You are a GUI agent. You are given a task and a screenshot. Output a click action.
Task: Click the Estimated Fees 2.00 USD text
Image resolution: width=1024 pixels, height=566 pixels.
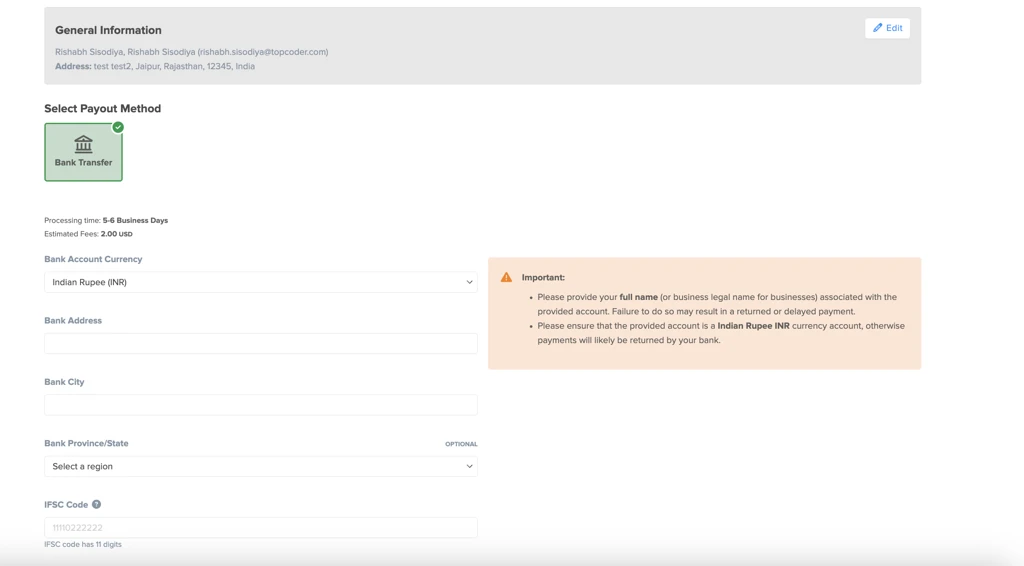(x=88, y=234)
